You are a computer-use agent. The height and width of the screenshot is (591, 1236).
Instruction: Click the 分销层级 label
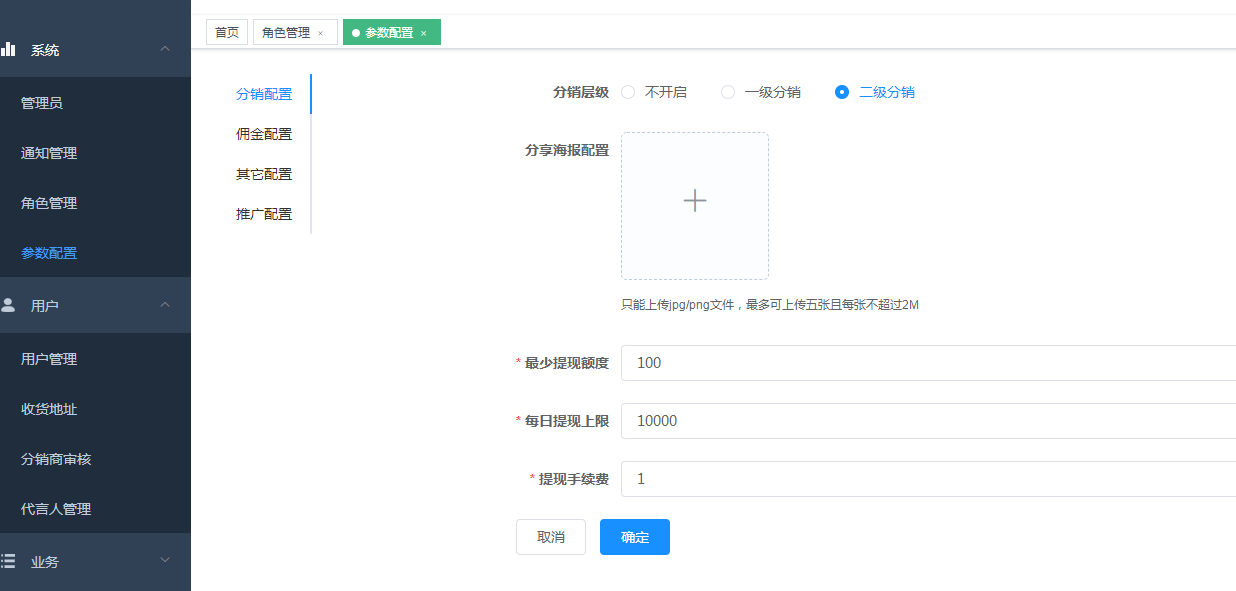581,92
